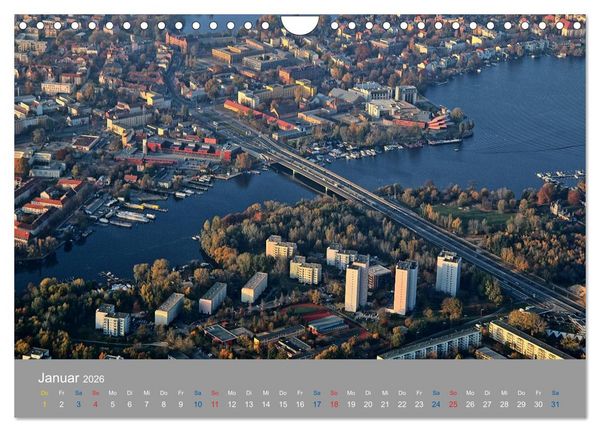Select Saturday the 17 in calendar row

click(317, 404)
